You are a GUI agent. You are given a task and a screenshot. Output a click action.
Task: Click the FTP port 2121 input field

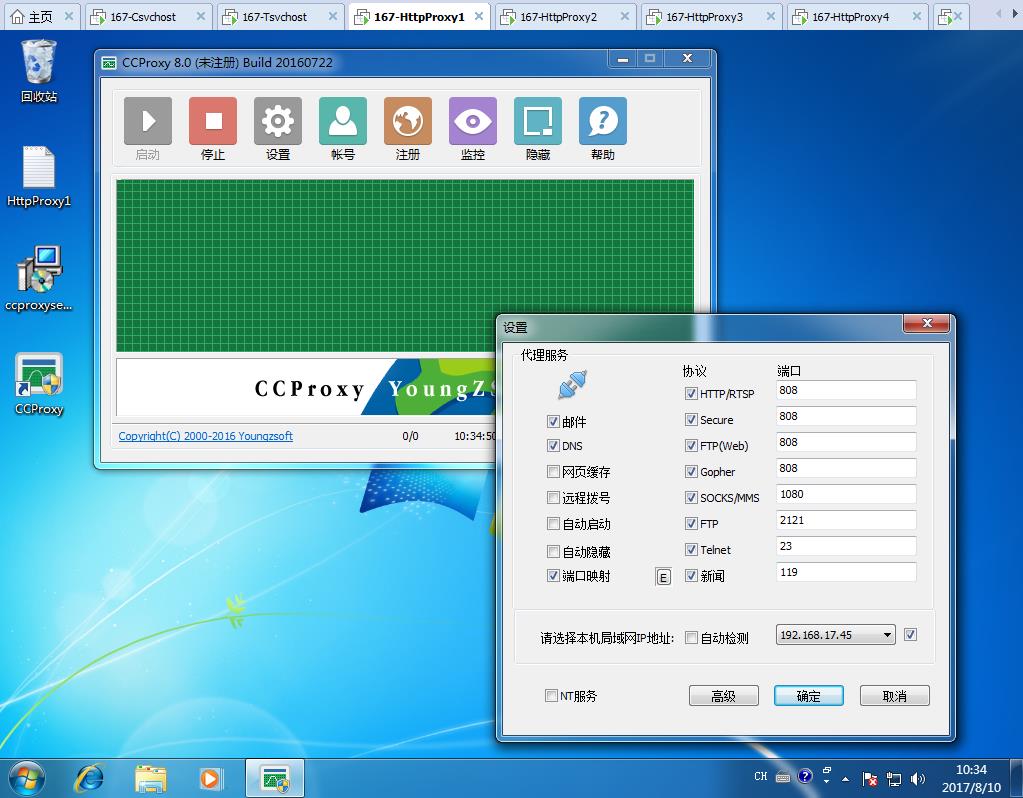click(x=845, y=520)
